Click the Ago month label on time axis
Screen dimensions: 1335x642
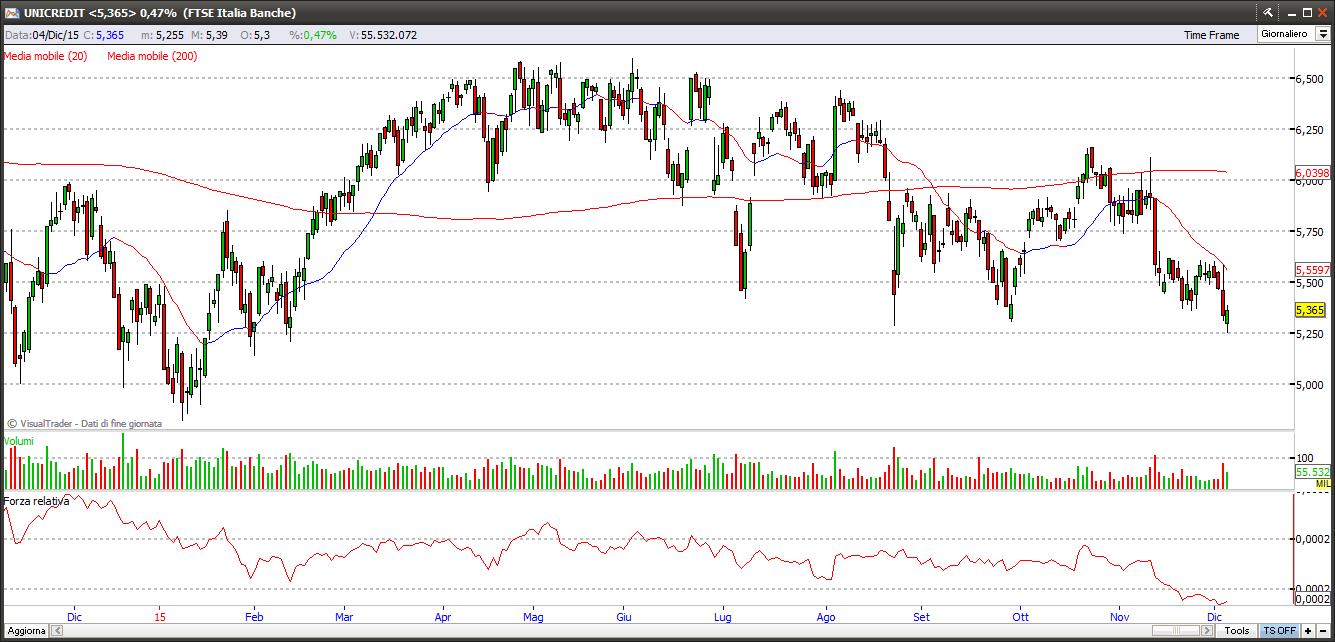pos(827,617)
